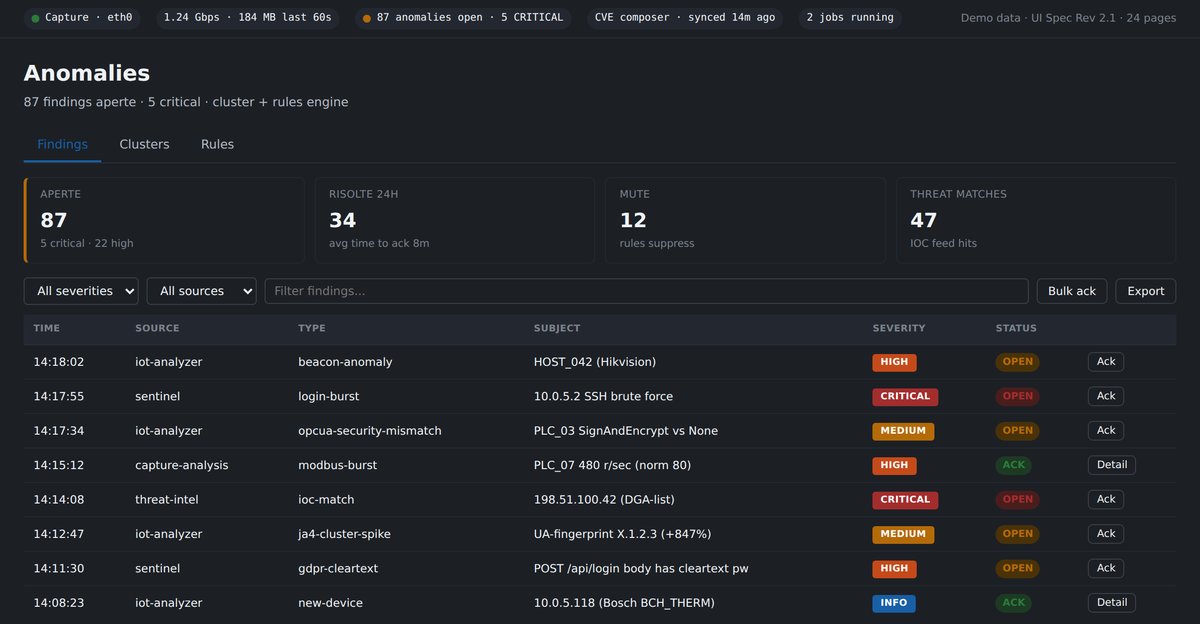The height and width of the screenshot is (624, 1200).
Task: Open the All severities dropdown
Action: point(81,291)
